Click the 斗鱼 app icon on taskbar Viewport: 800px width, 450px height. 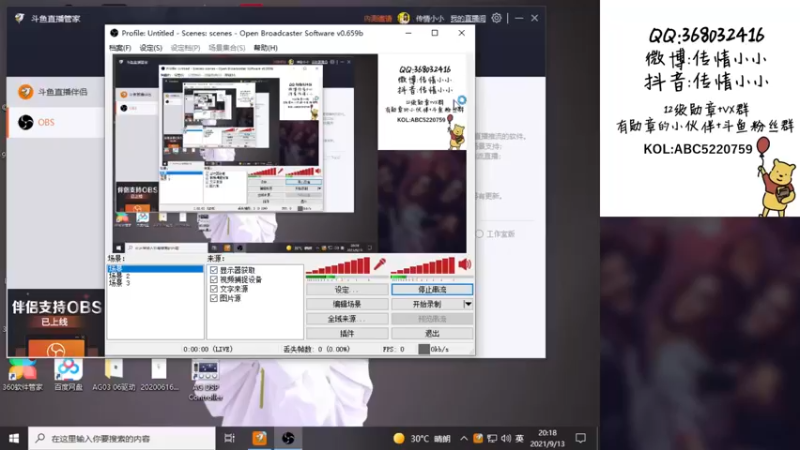260,438
